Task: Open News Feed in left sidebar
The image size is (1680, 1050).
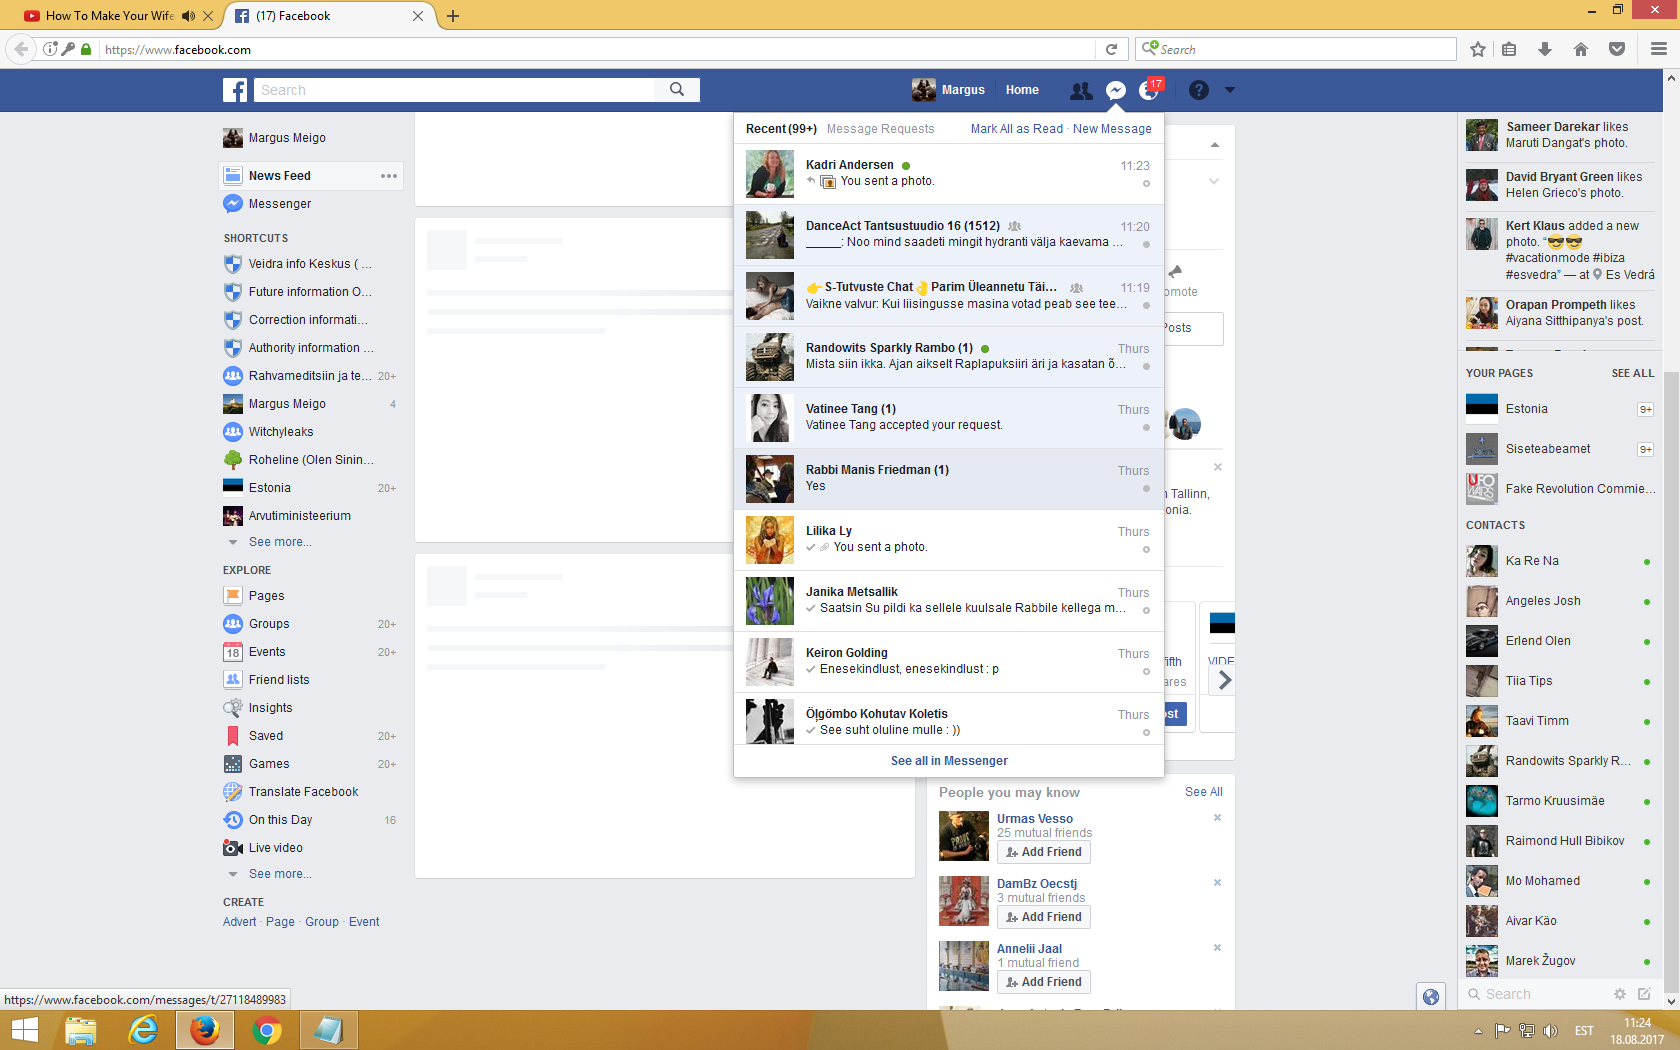Action: coord(311,176)
